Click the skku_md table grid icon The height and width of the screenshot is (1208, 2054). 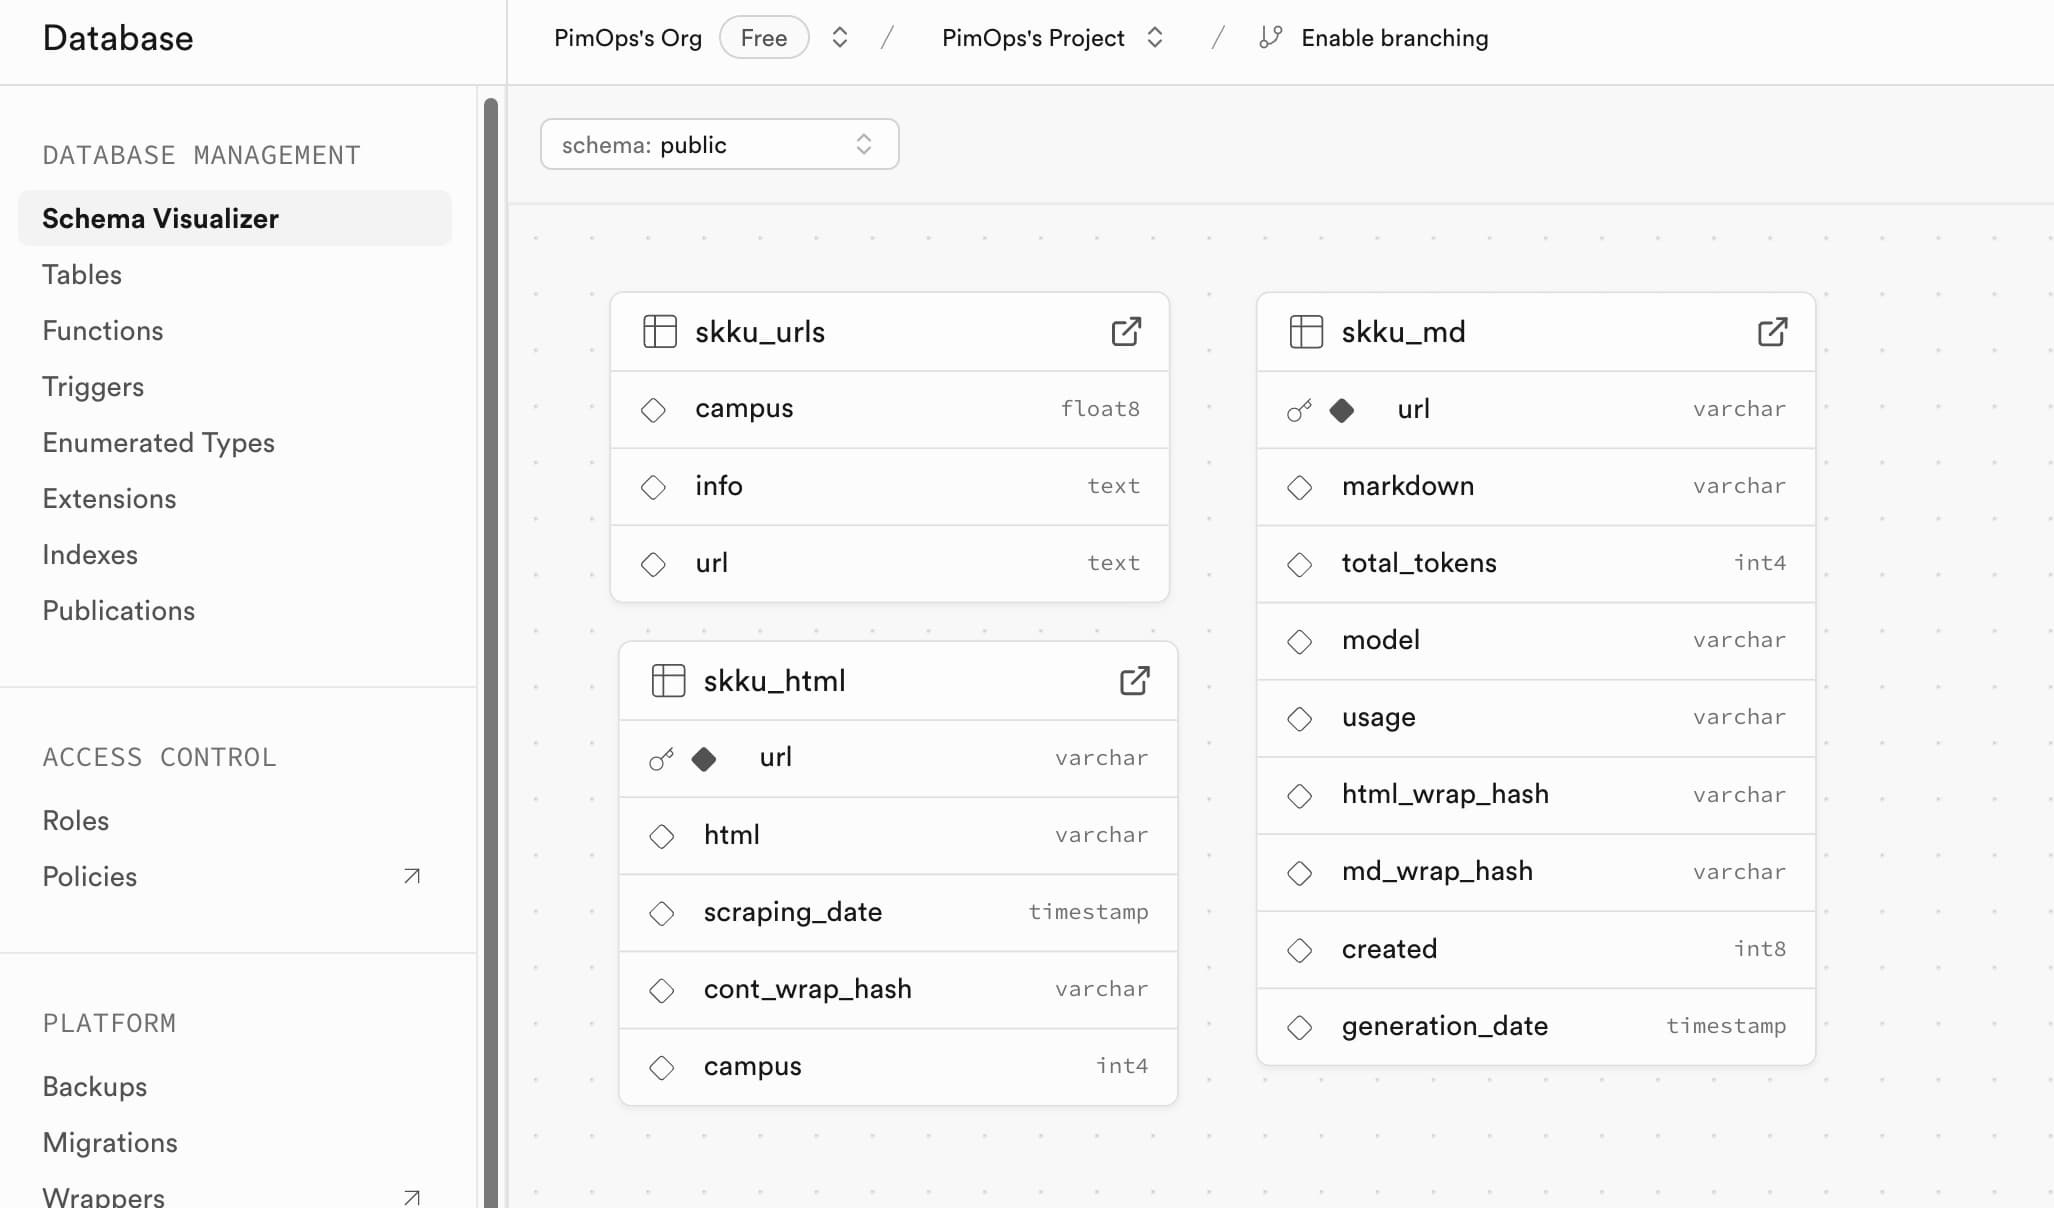(x=1306, y=332)
